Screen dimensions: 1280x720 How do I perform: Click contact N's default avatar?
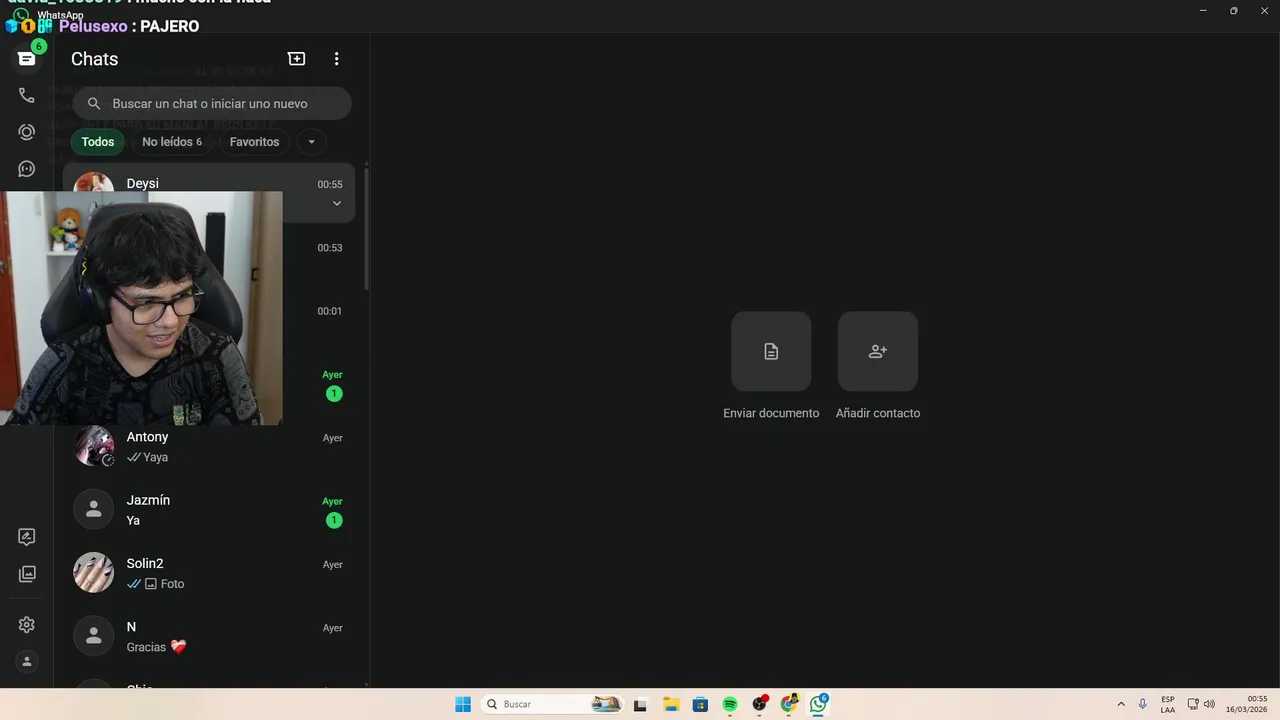pos(94,636)
